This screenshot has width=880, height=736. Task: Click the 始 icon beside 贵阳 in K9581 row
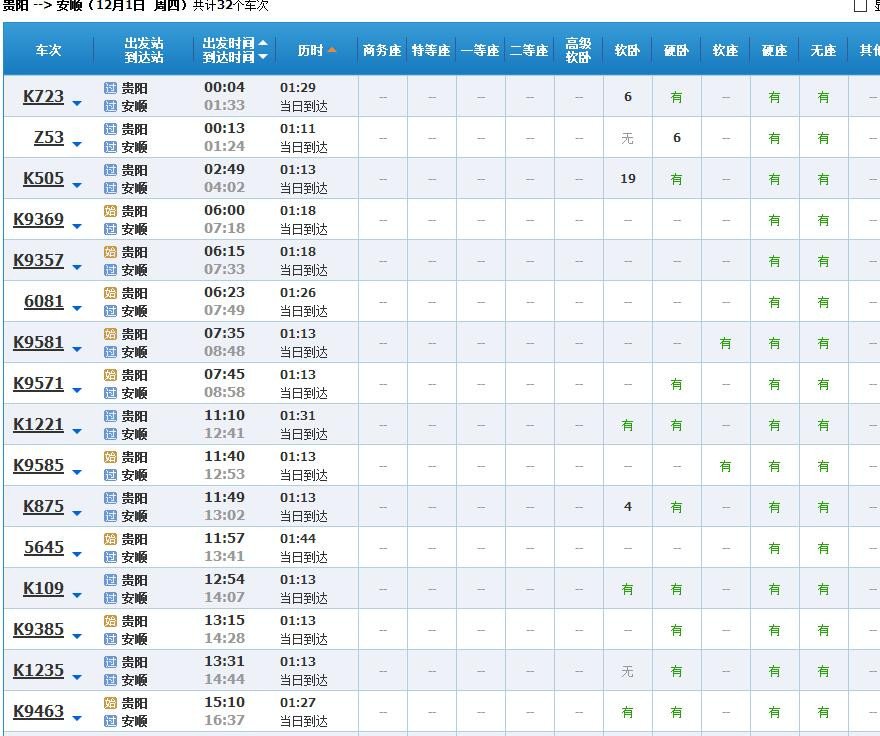tap(110, 335)
